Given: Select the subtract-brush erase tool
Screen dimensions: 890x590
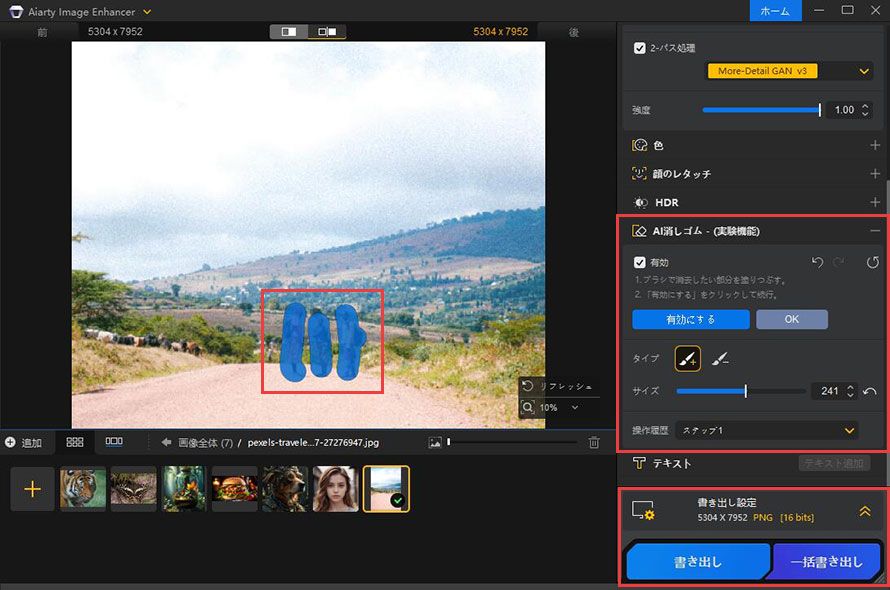Looking at the screenshot, I should 720,359.
